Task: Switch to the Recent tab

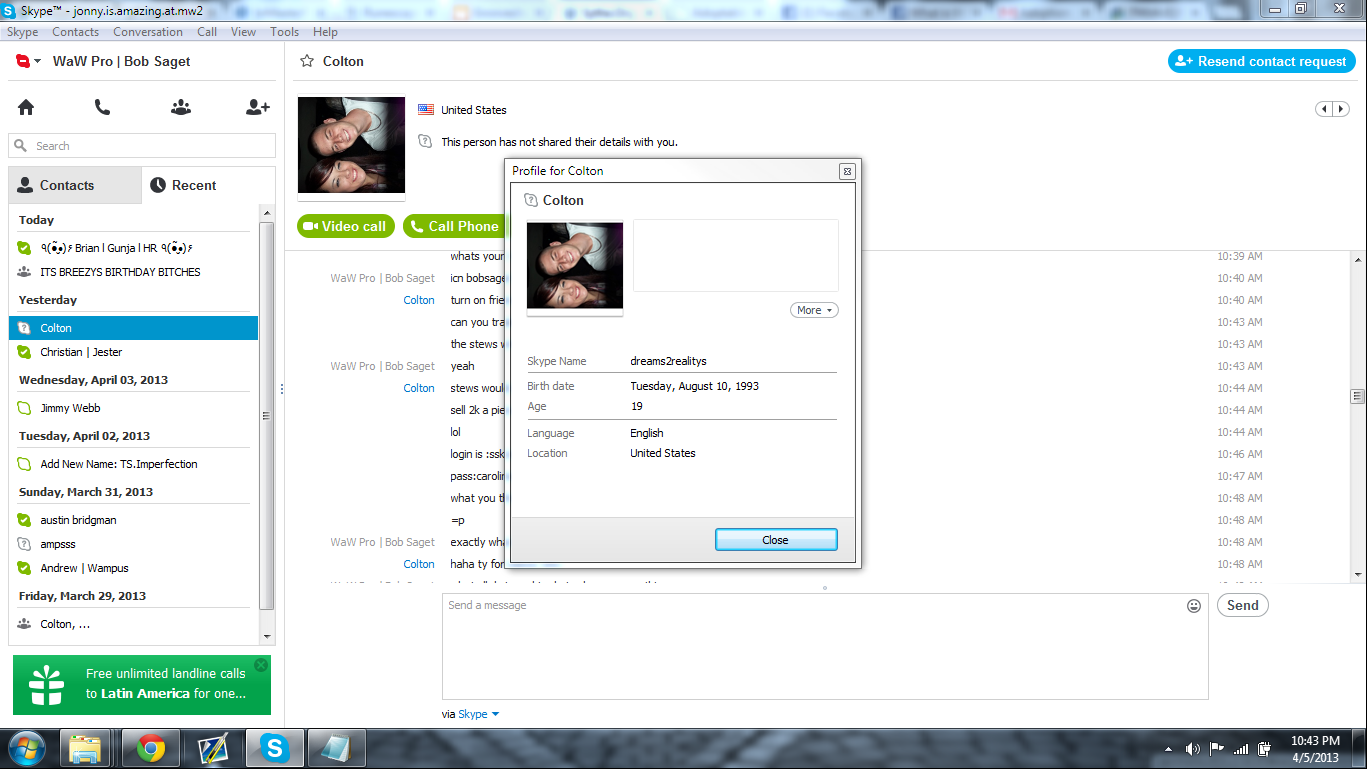Action: pyautogui.click(x=209, y=185)
